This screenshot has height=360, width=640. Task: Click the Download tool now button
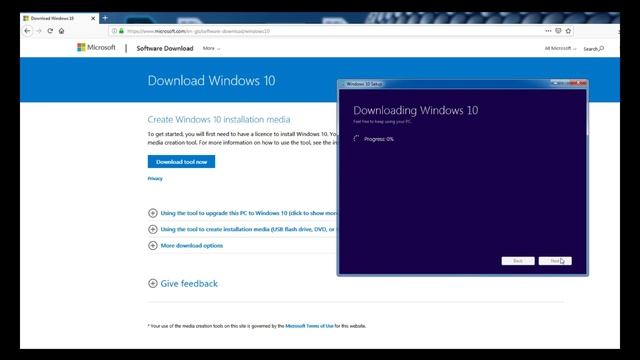coord(181,162)
